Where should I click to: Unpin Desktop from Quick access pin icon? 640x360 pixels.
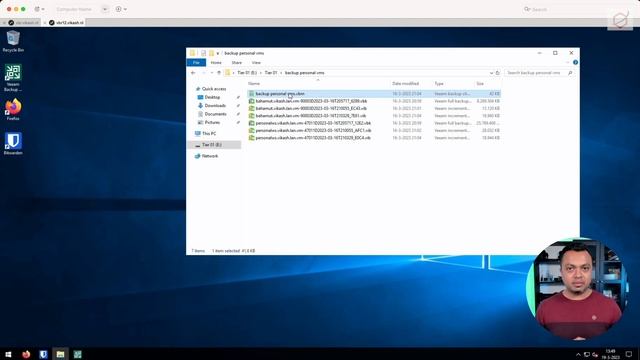pos(238,97)
